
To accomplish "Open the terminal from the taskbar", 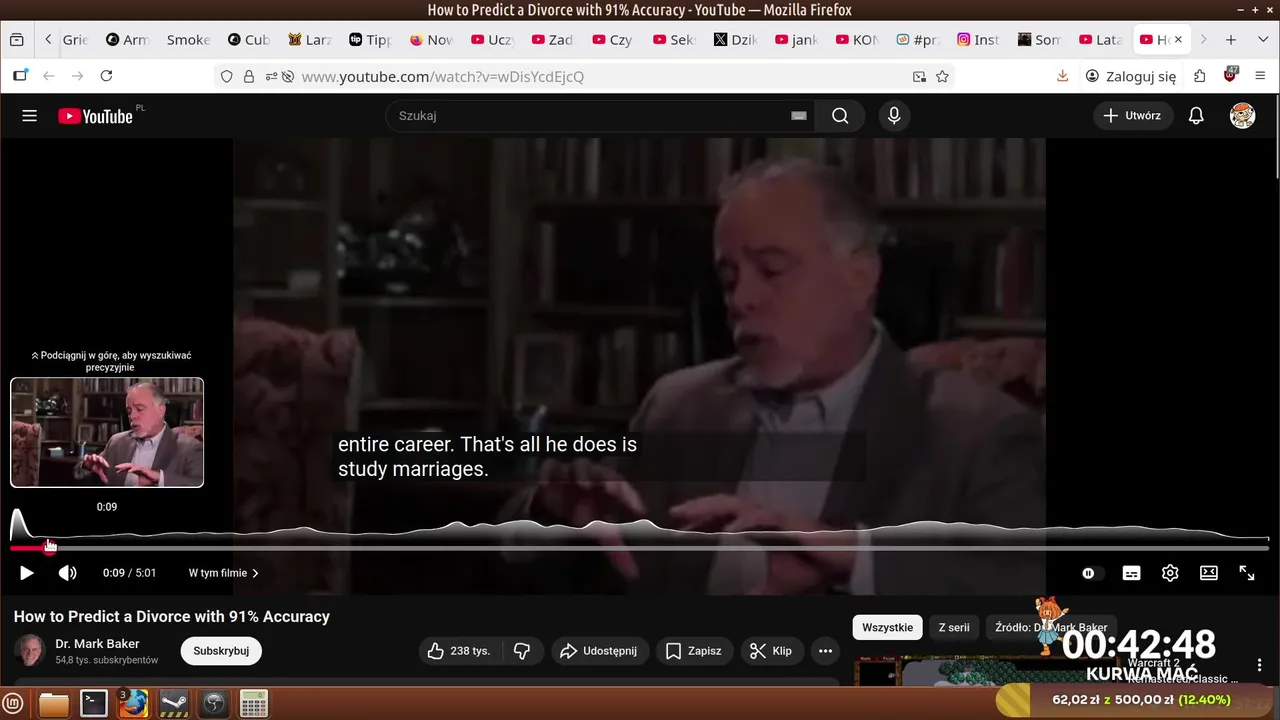I will click(94, 704).
